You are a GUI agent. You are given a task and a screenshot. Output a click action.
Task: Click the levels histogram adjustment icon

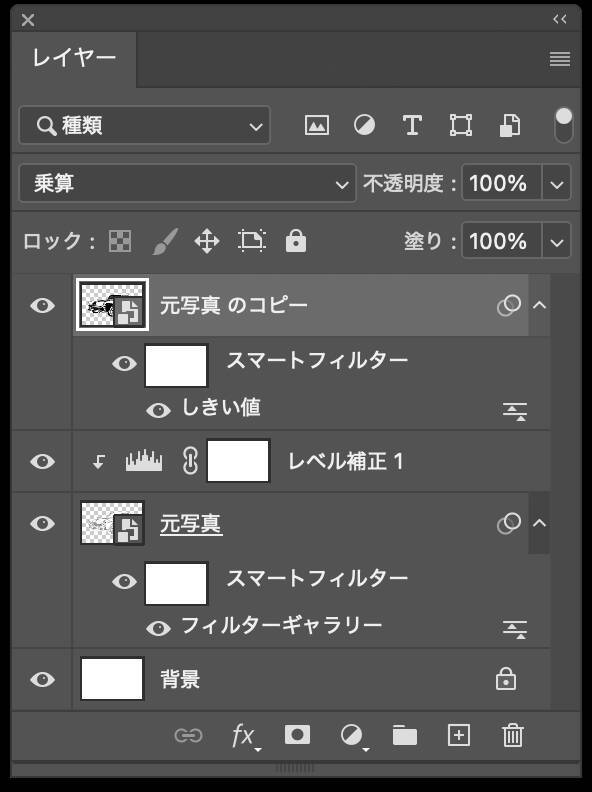(144, 460)
